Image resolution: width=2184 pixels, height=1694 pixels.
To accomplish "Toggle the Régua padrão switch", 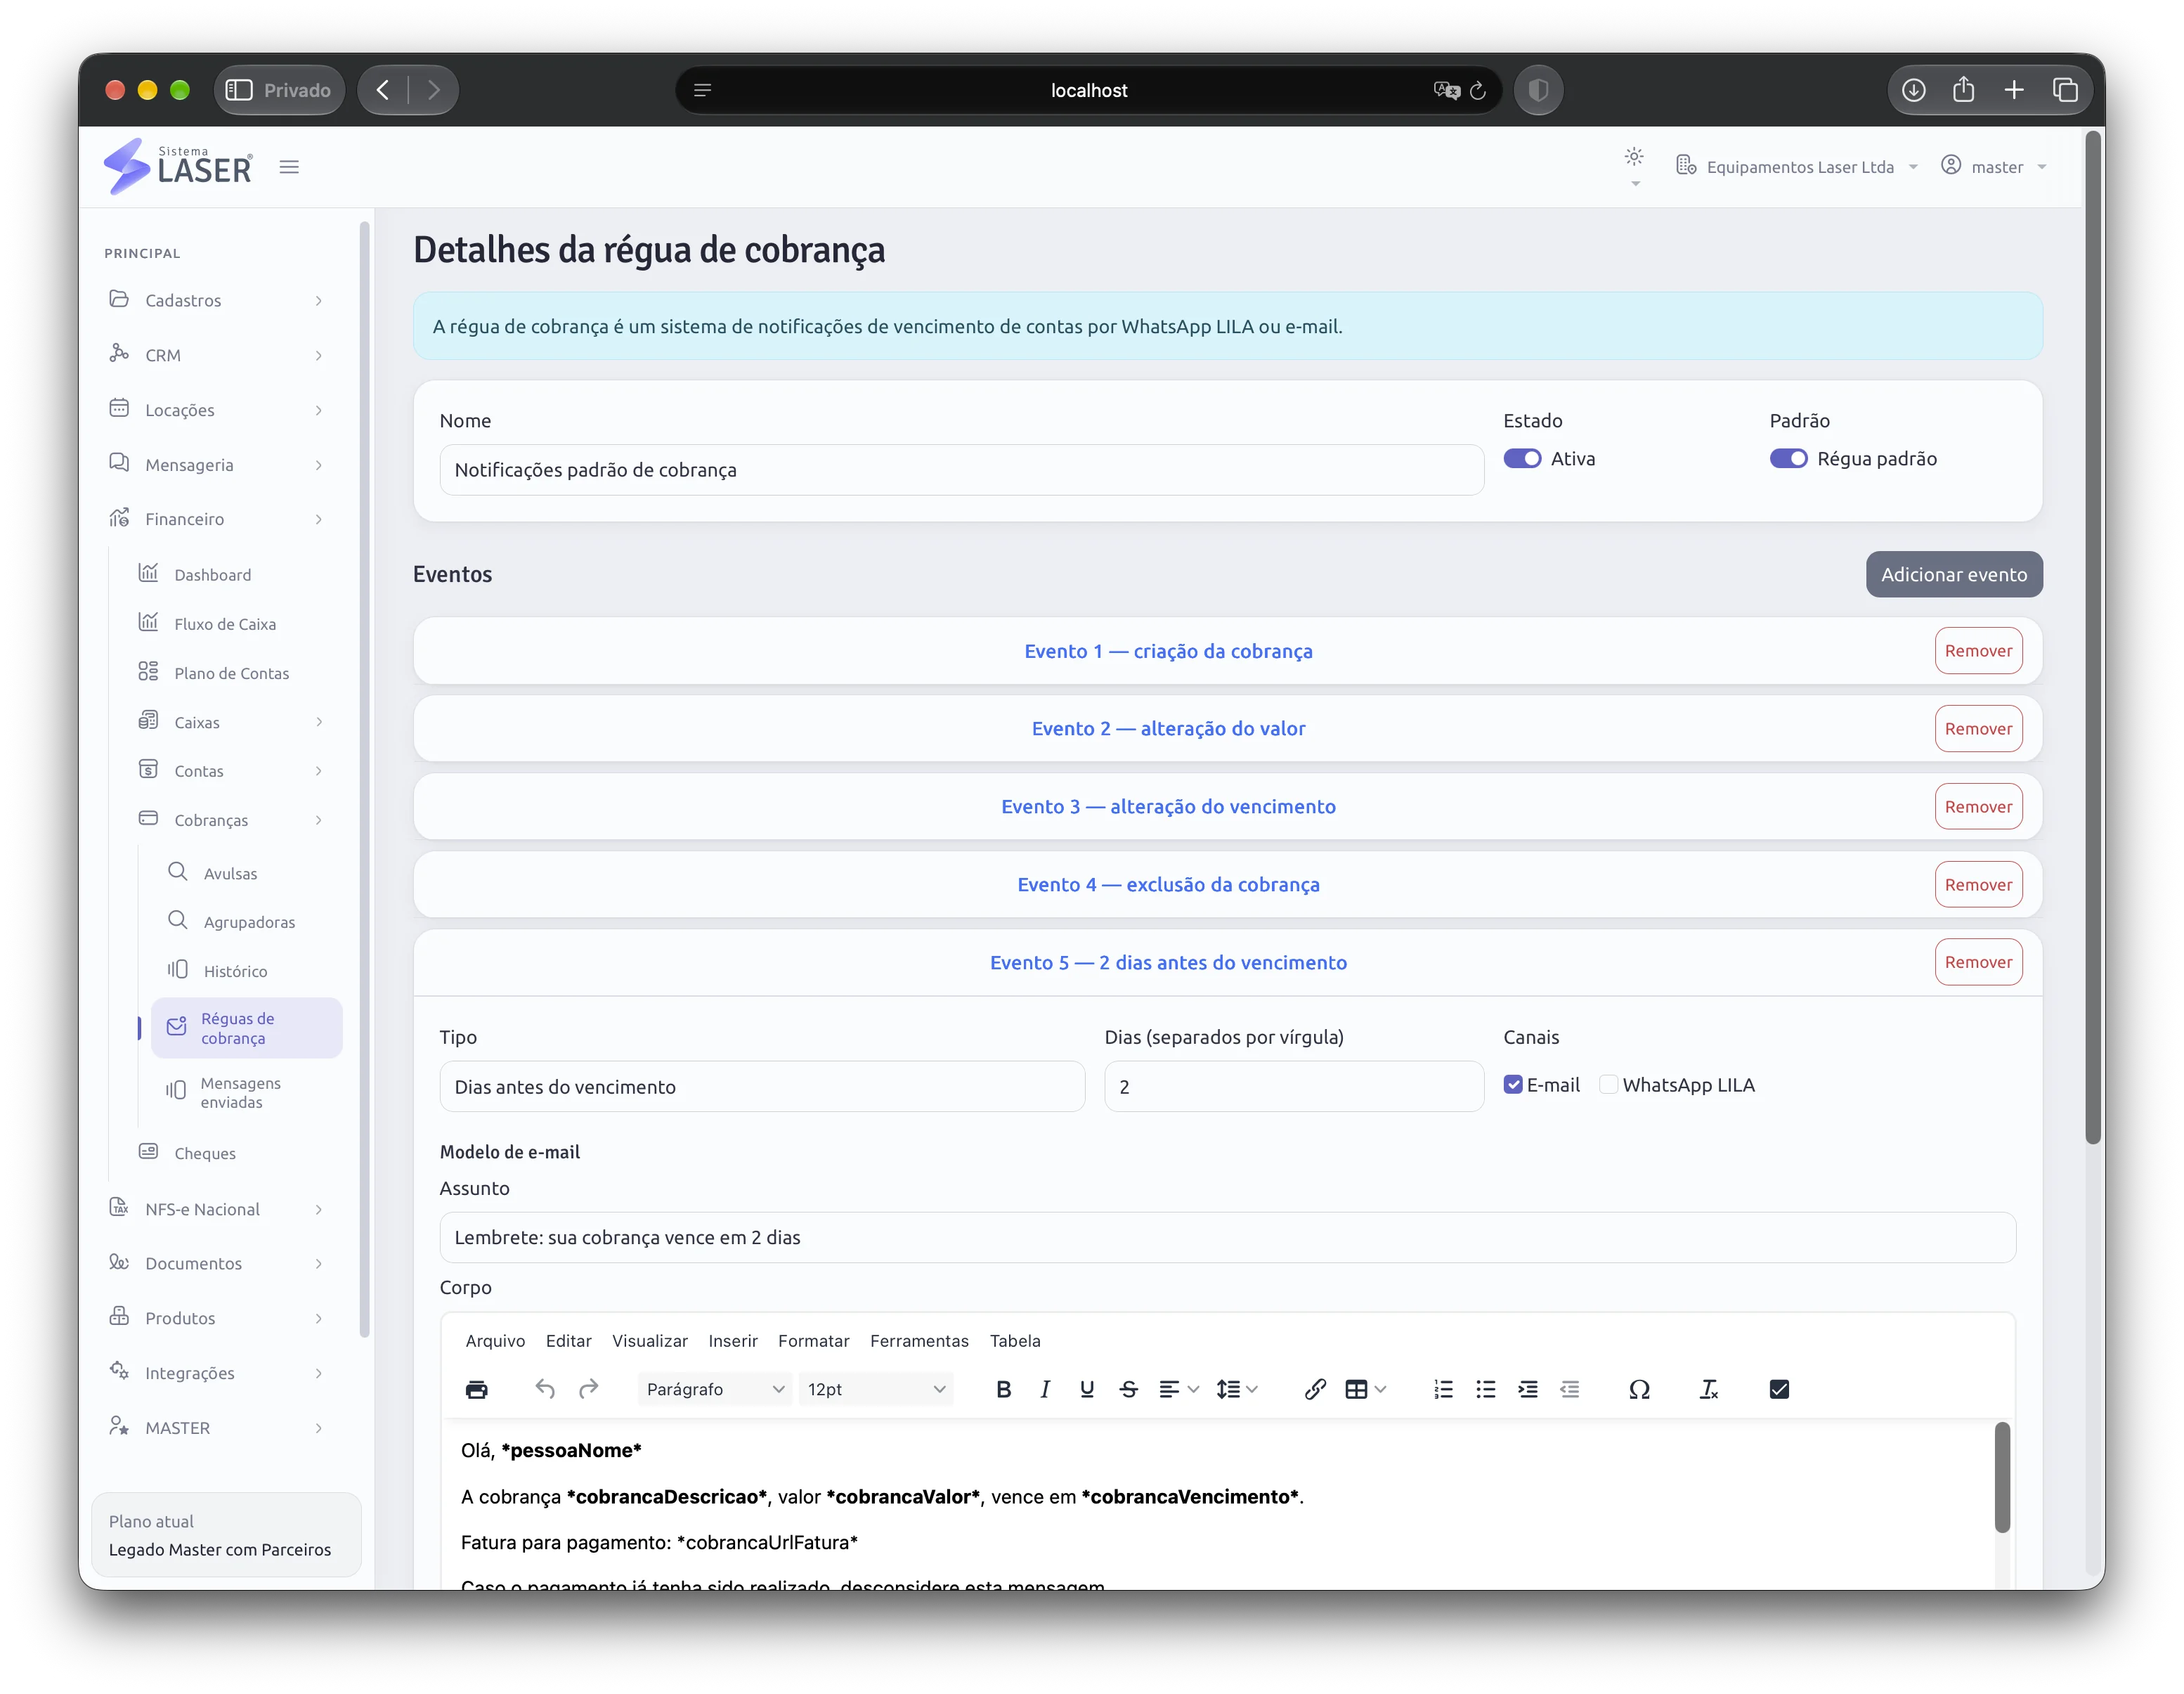I will [x=1788, y=458].
